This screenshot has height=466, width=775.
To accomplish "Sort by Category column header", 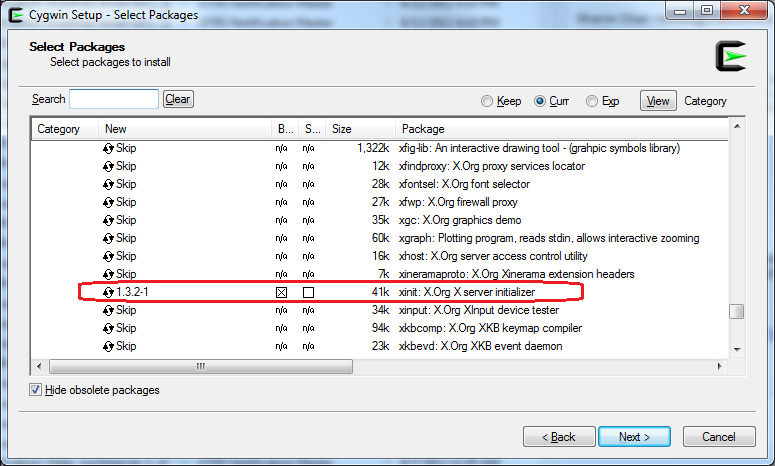I will [65, 129].
